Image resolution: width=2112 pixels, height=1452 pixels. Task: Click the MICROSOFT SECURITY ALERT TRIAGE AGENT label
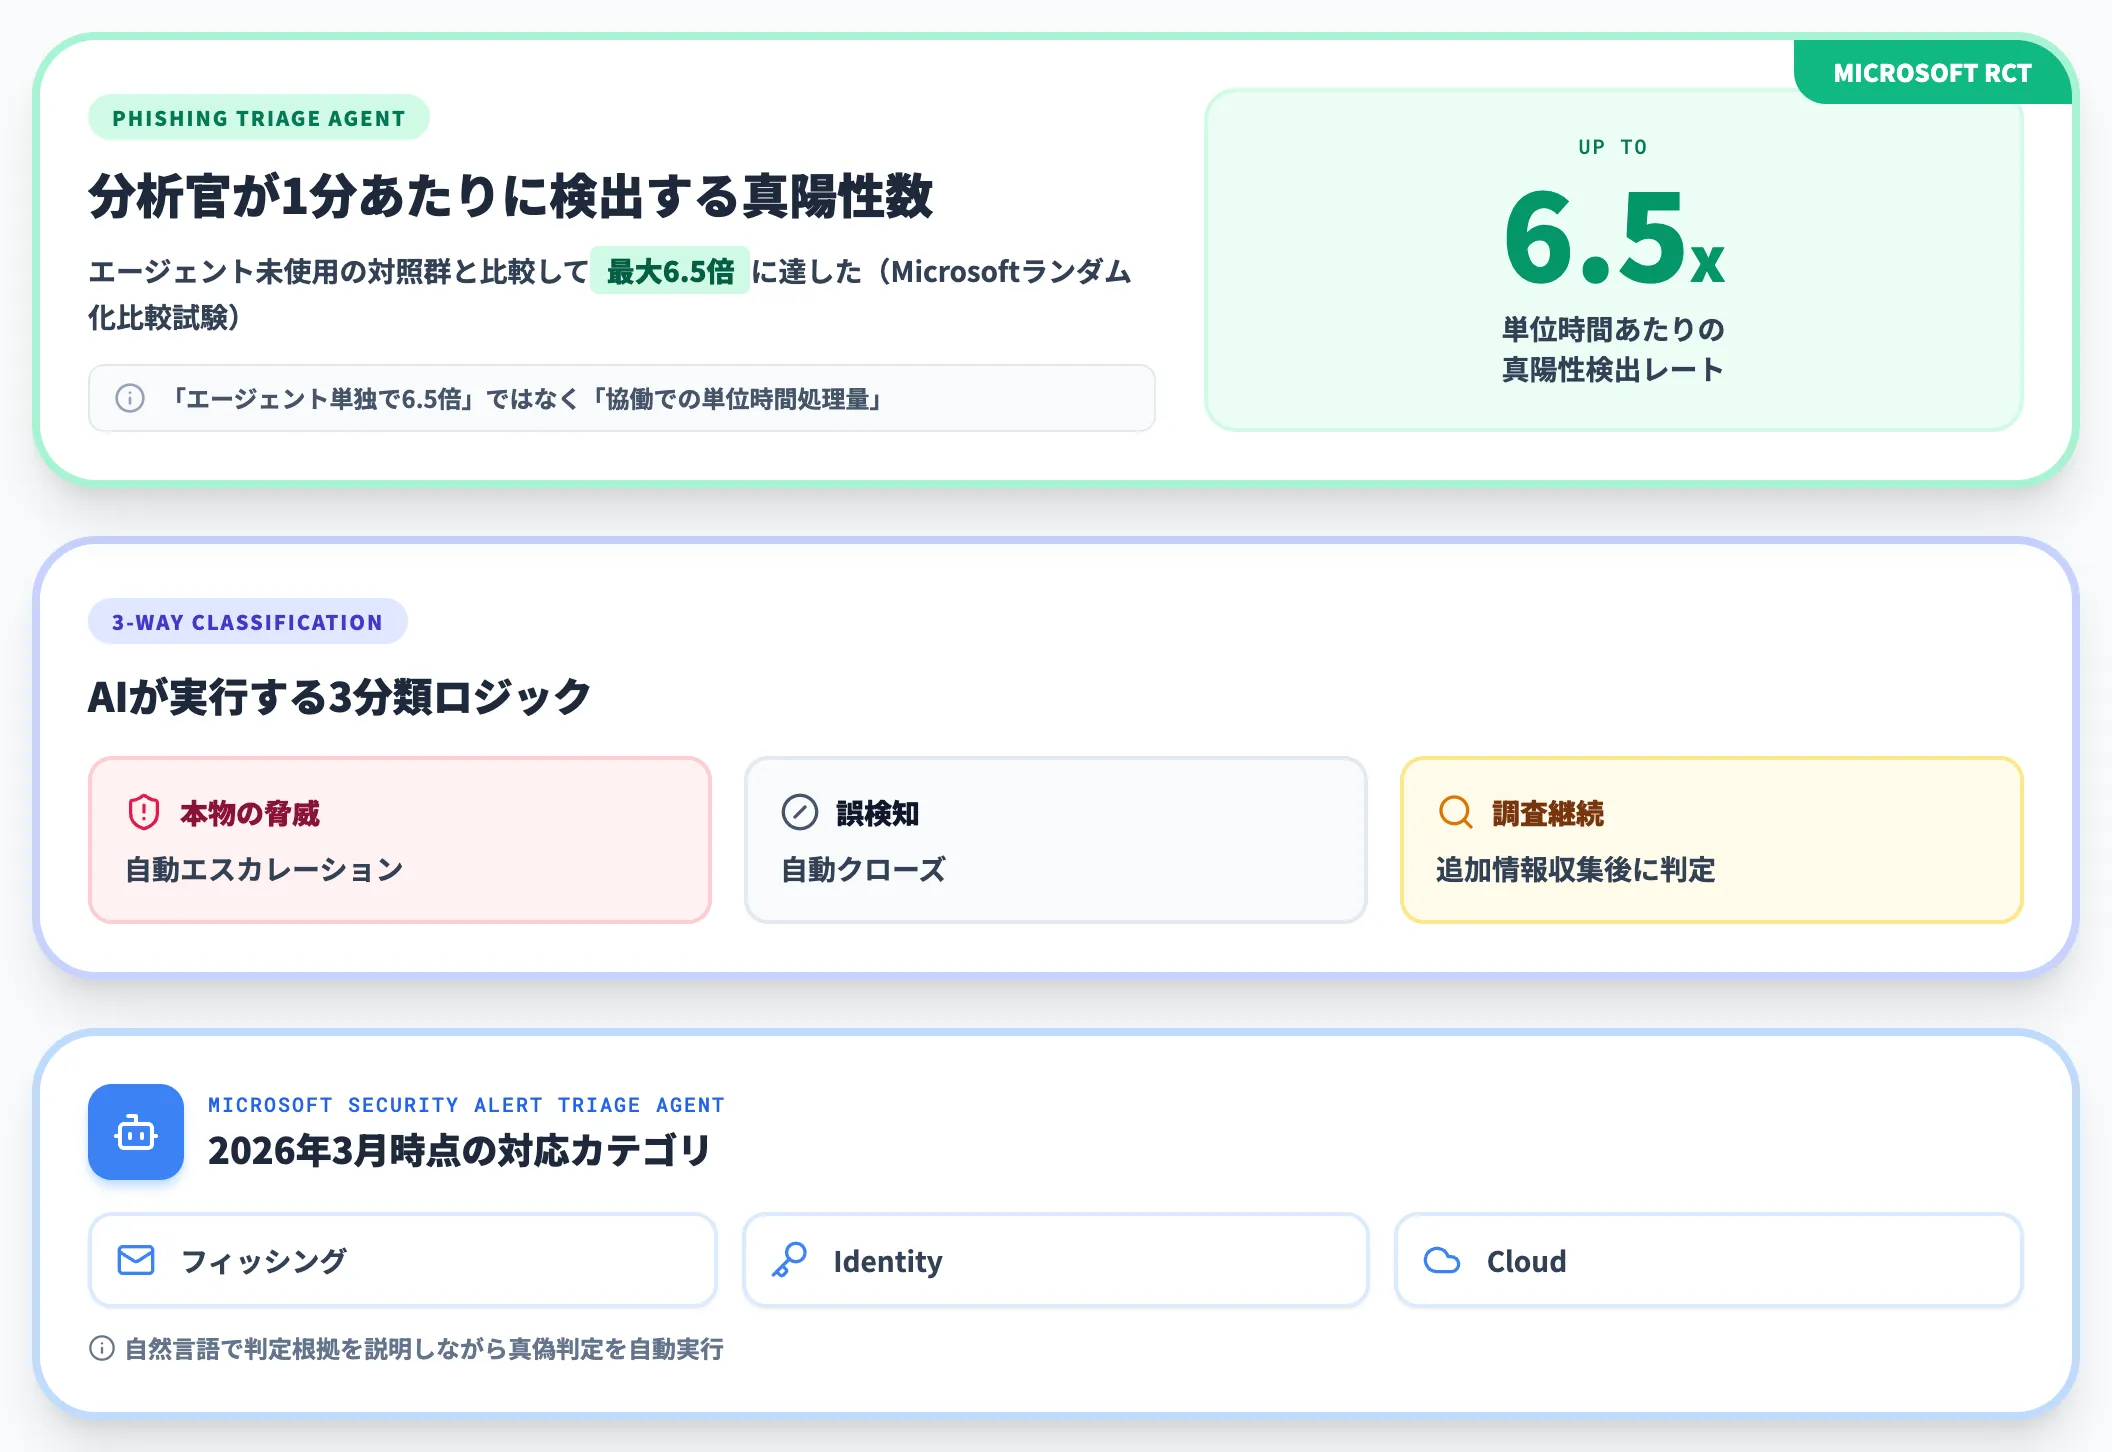(466, 1105)
